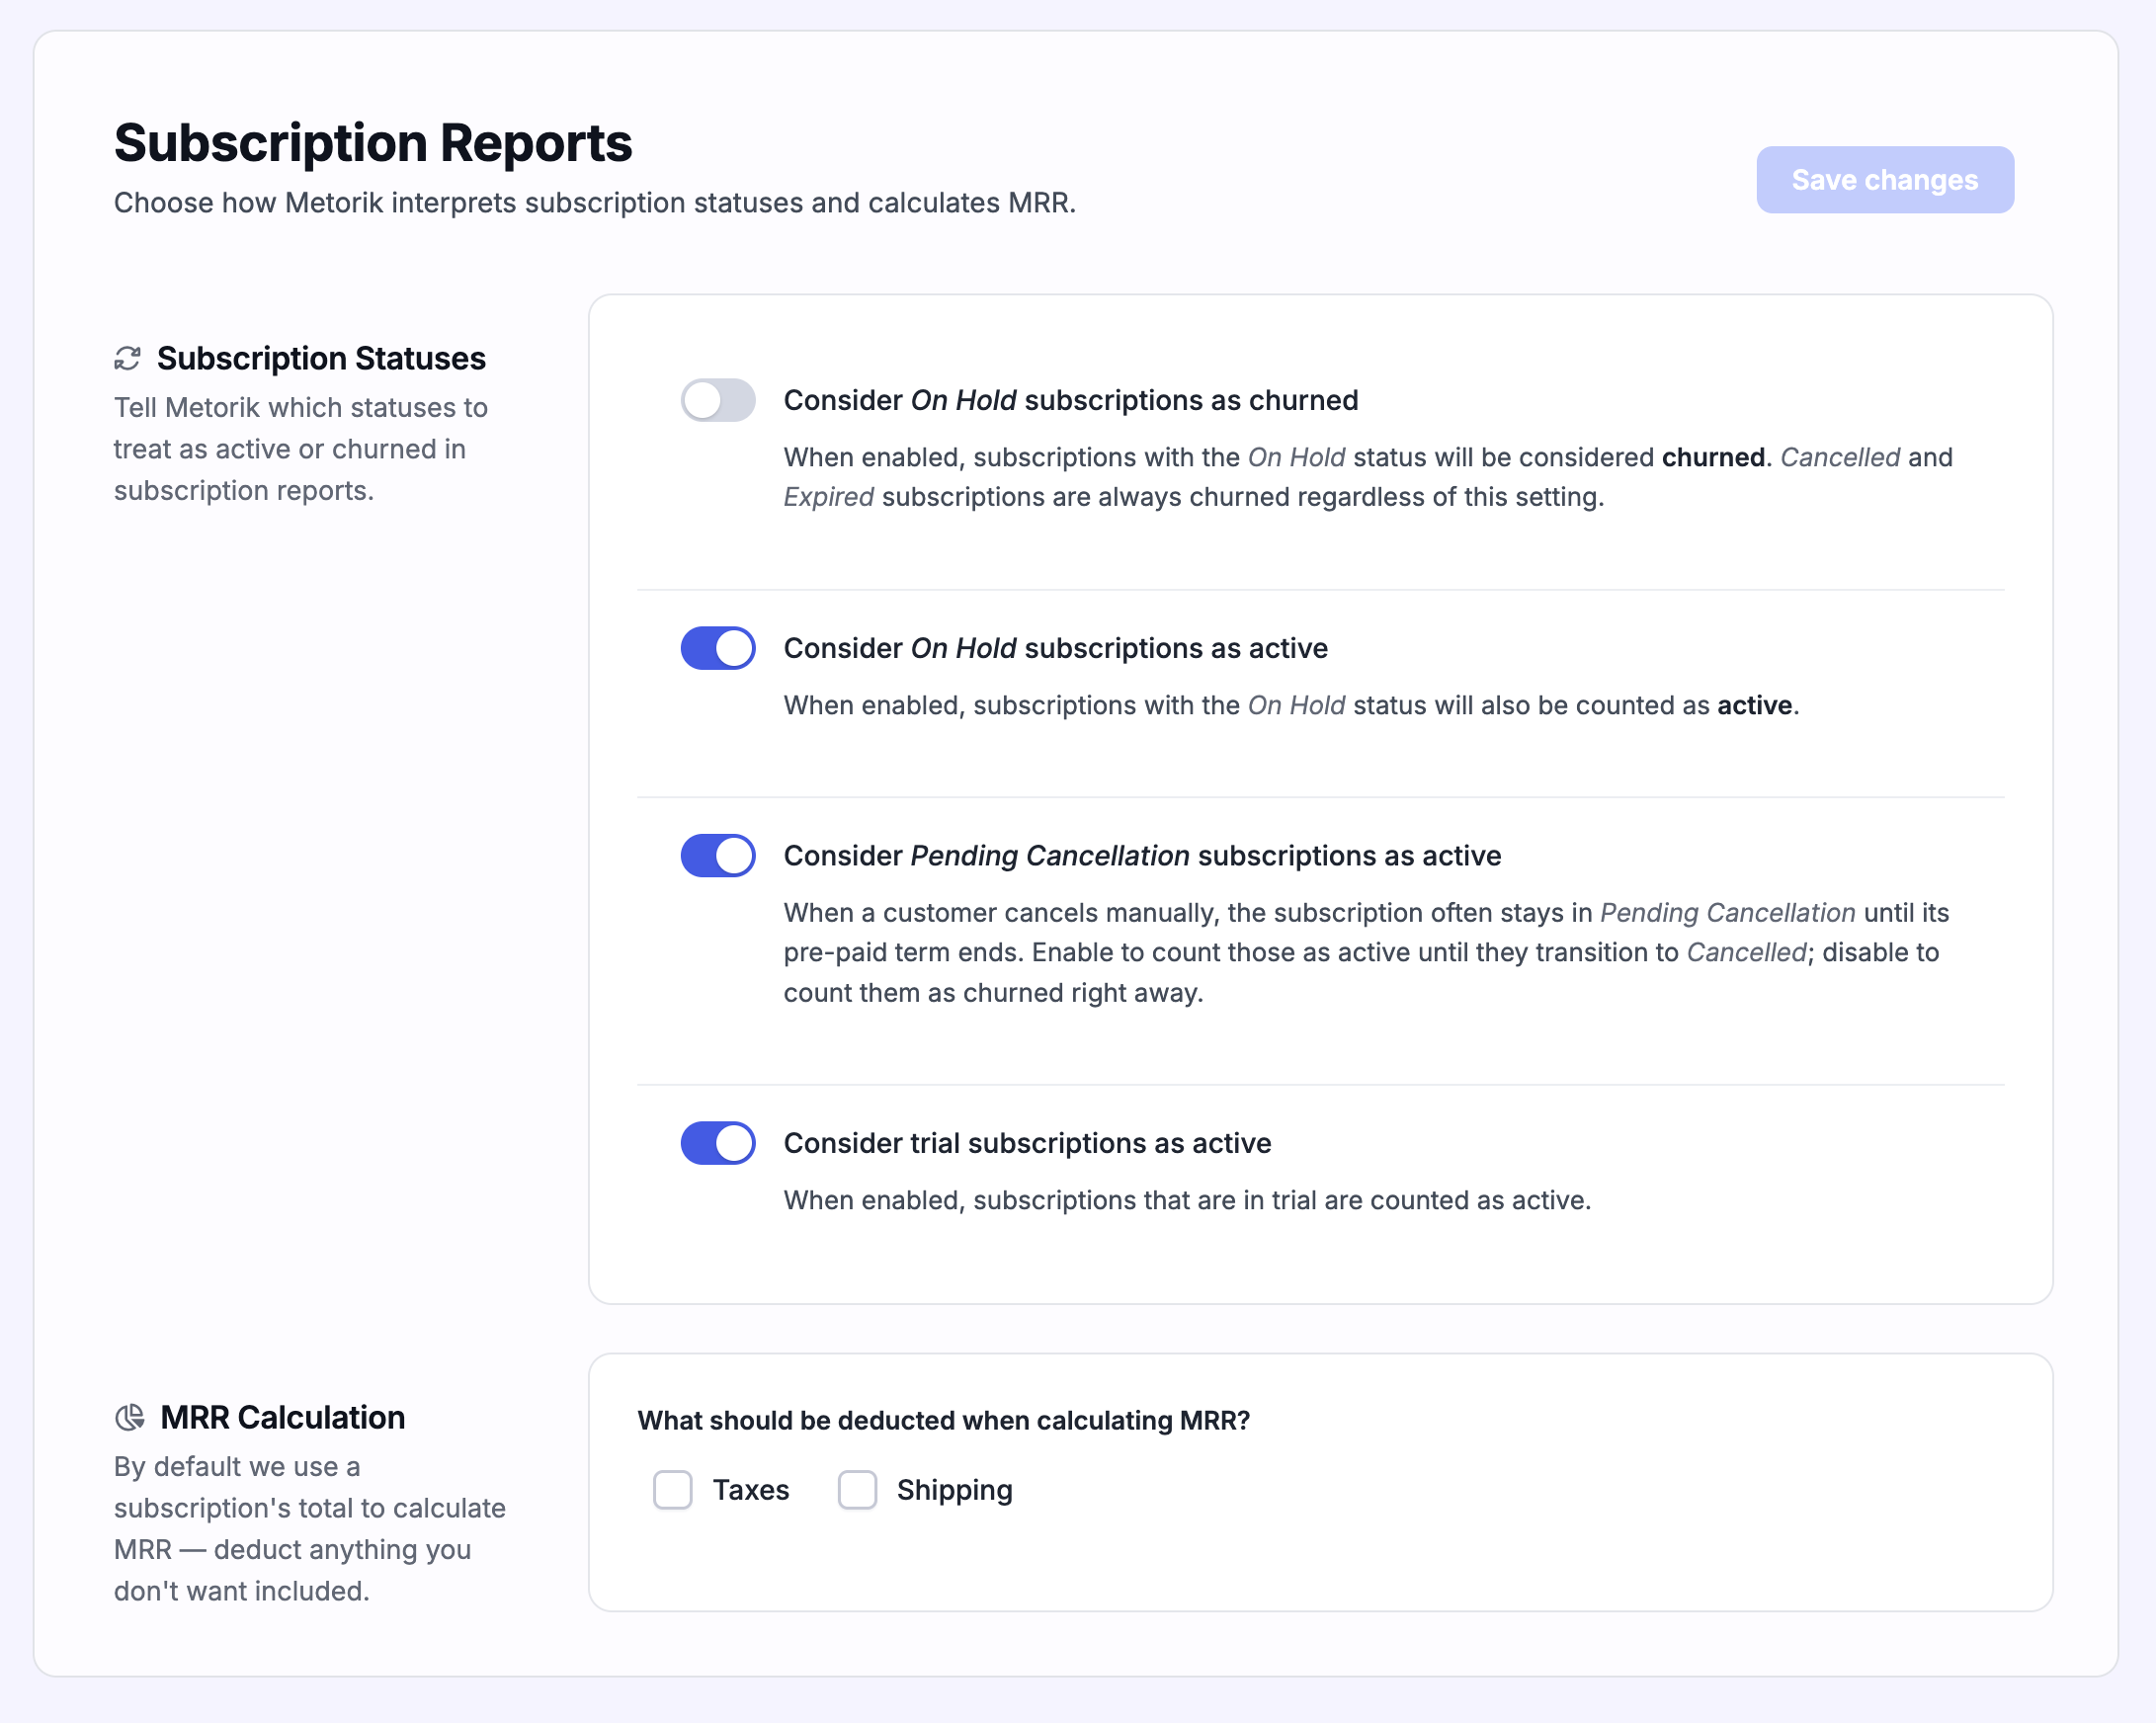Click the MRR Calculation section heading
The width and height of the screenshot is (2156, 1723).
(x=282, y=1417)
